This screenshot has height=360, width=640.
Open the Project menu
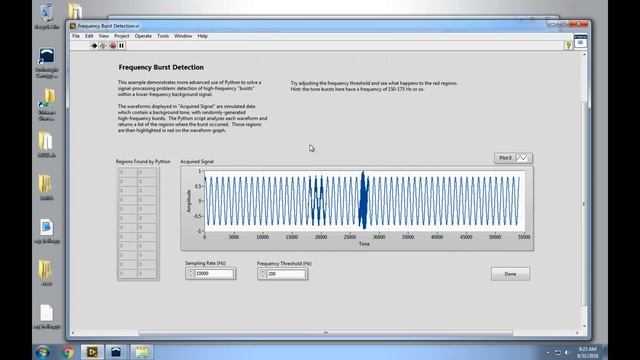pos(122,36)
